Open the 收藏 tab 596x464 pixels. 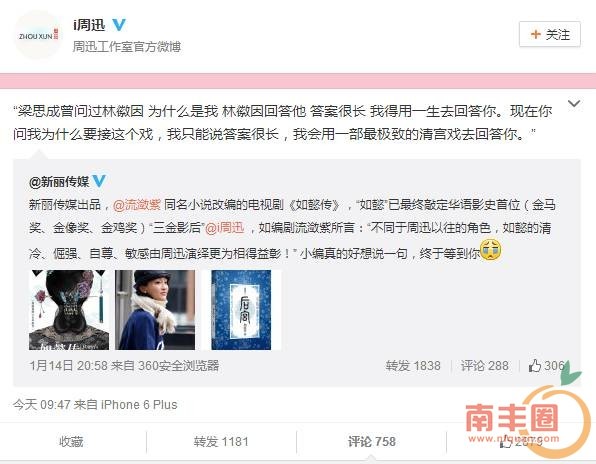pos(71,442)
